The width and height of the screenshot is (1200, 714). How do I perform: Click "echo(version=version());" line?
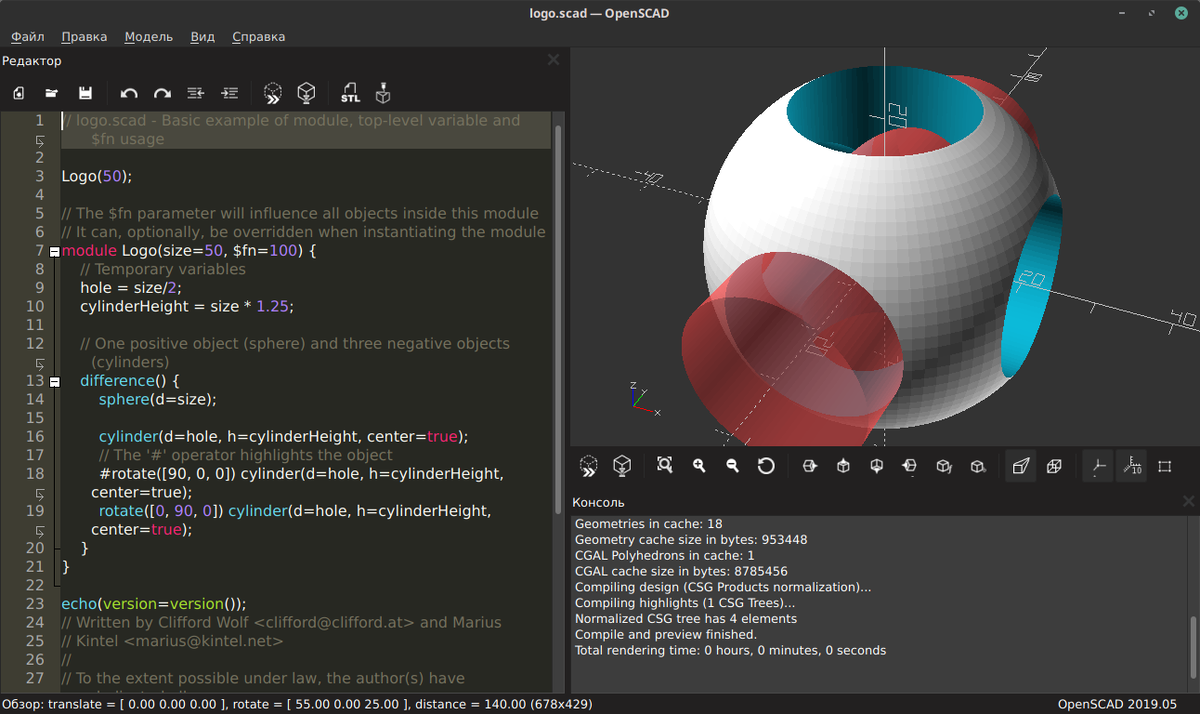pos(154,604)
